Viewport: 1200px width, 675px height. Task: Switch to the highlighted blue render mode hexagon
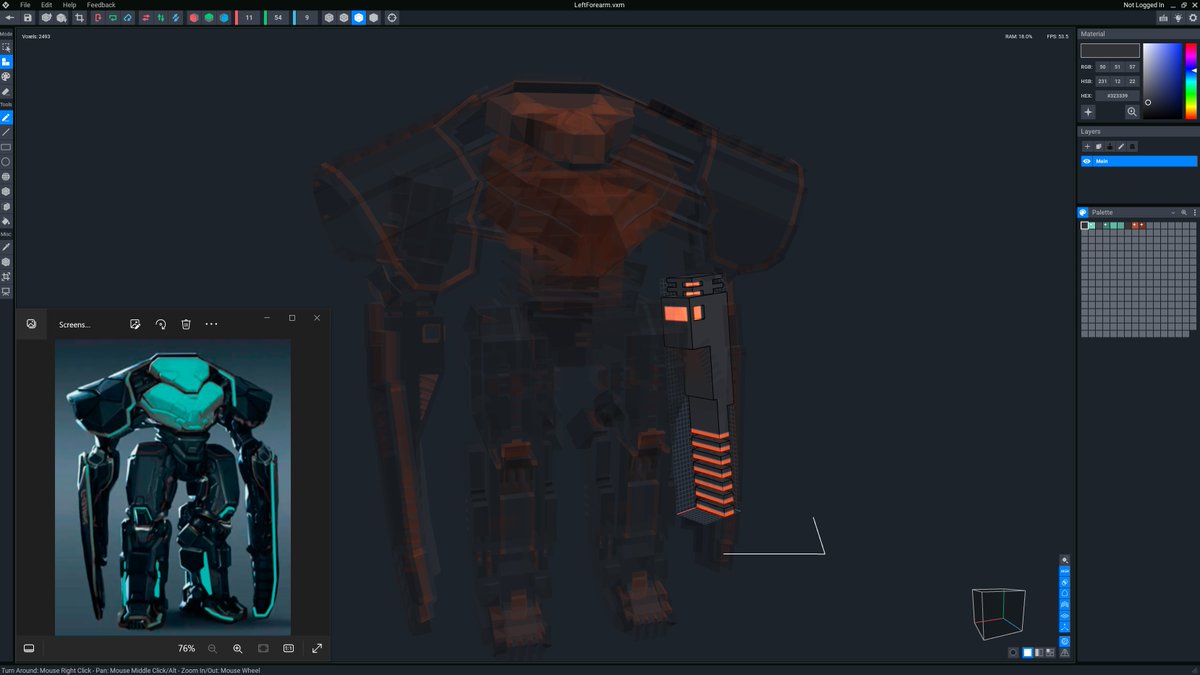click(x=358, y=17)
